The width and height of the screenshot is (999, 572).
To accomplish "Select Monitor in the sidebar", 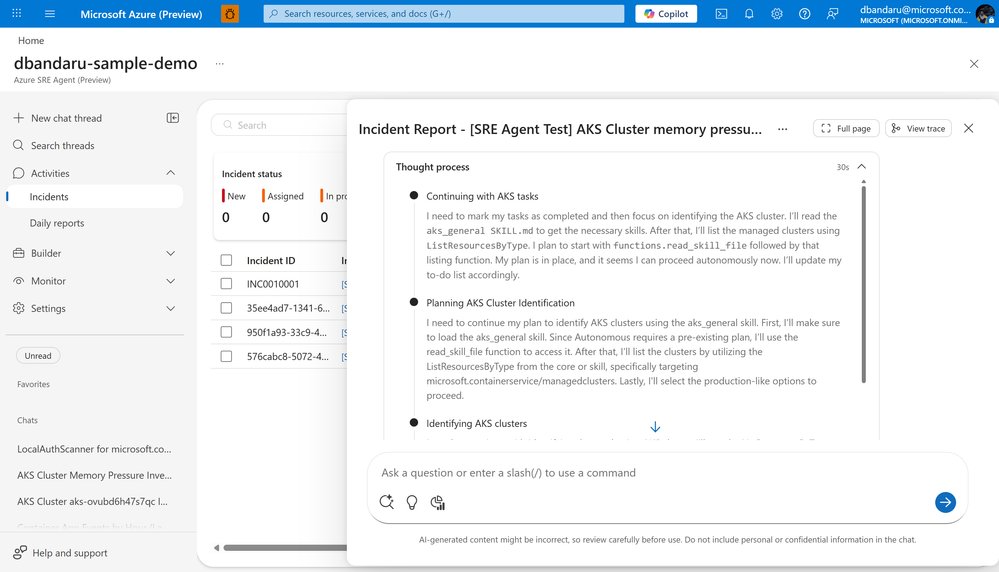I will point(48,281).
